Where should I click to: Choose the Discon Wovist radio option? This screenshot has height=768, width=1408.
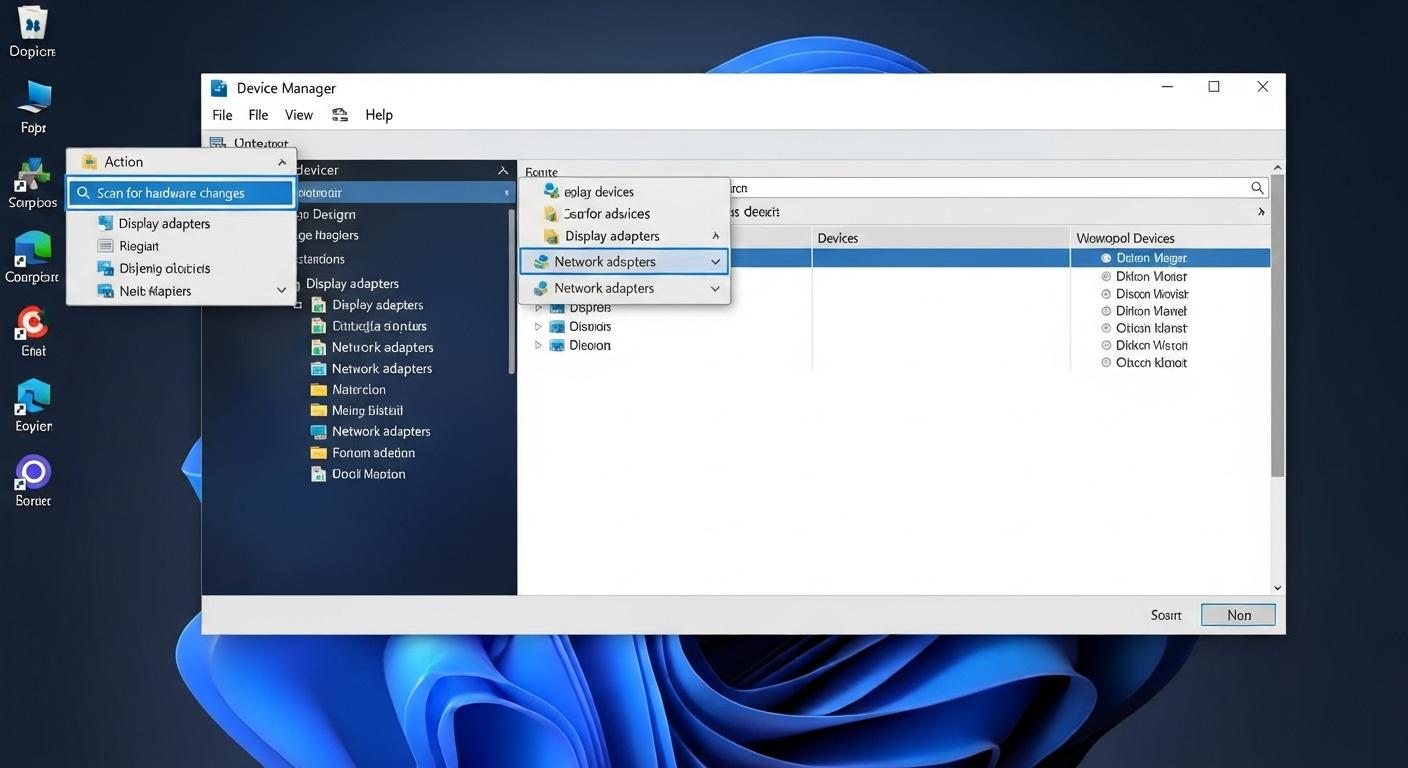(x=1106, y=293)
